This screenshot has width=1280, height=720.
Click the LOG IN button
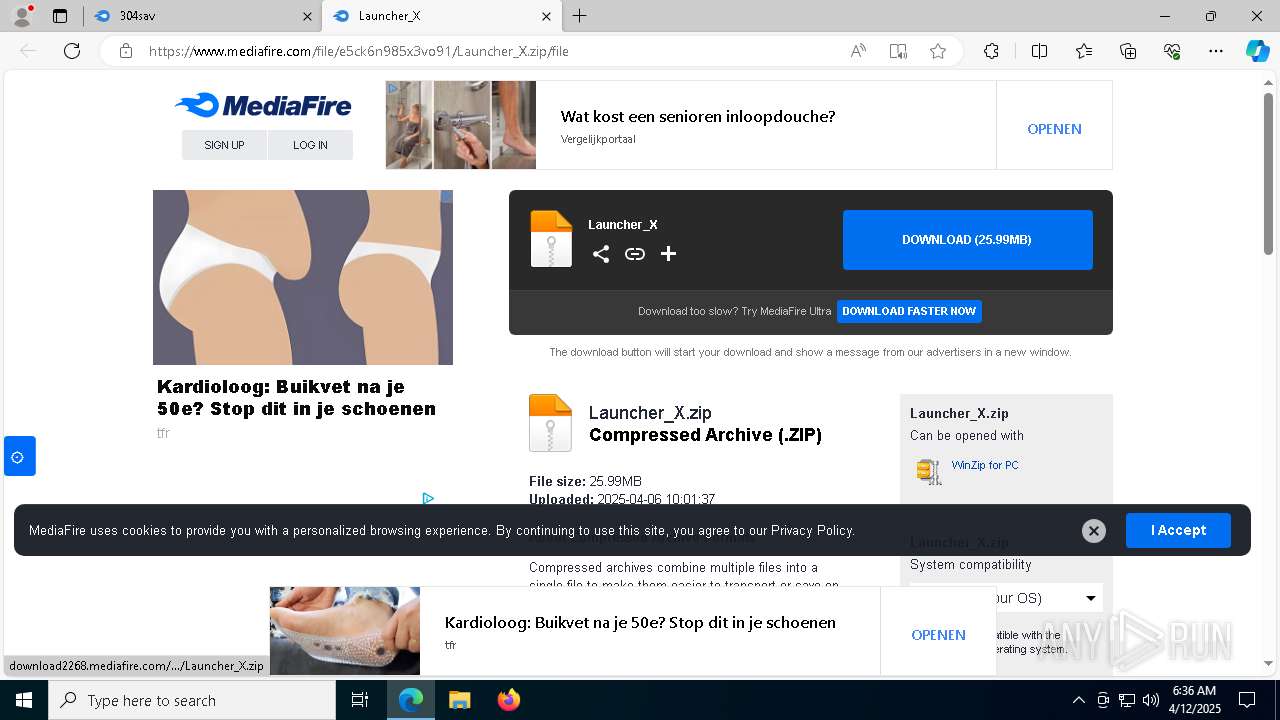tap(310, 145)
